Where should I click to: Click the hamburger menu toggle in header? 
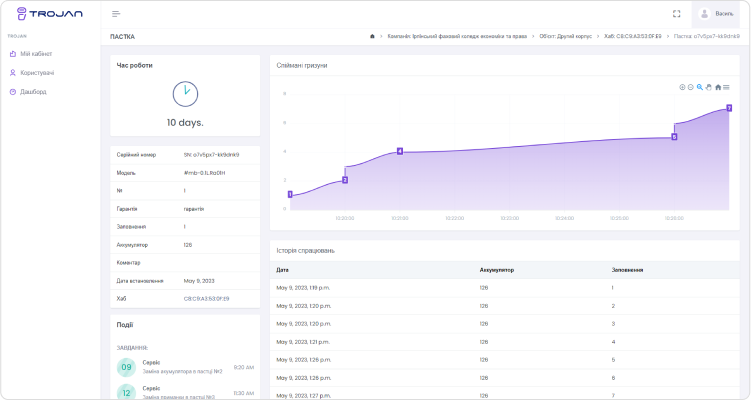[116, 14]
